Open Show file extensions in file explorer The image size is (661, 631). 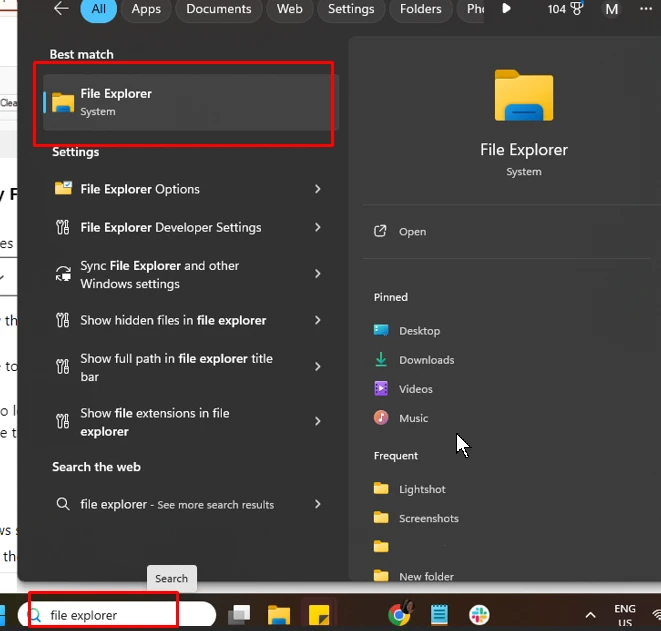187,422
